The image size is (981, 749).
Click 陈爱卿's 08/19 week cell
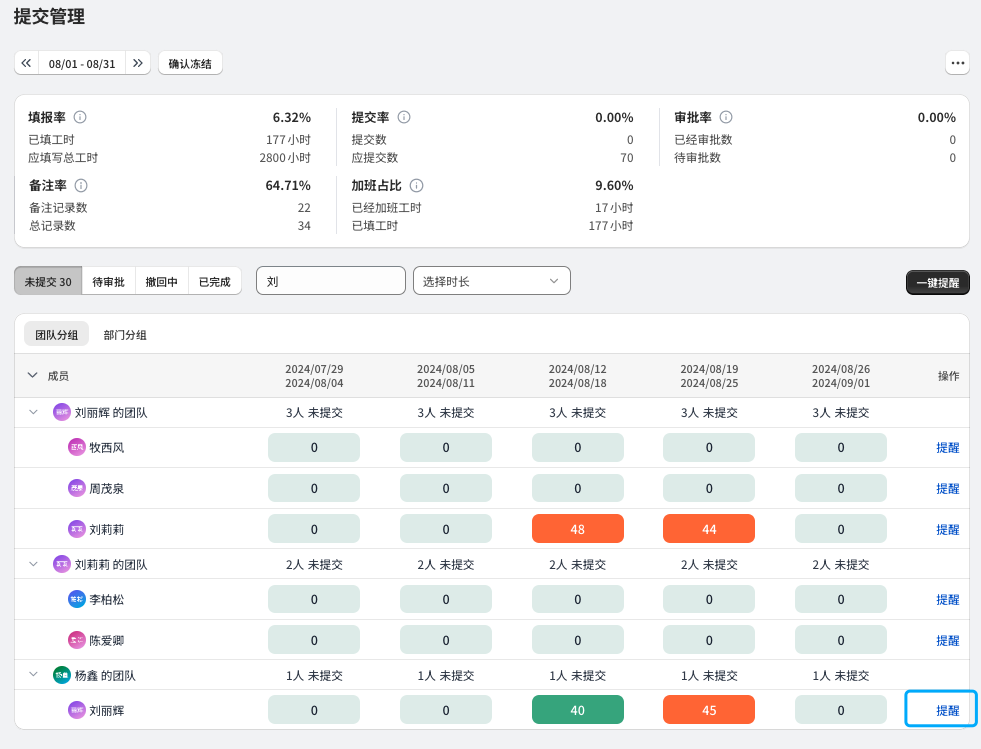click(709, 640)
